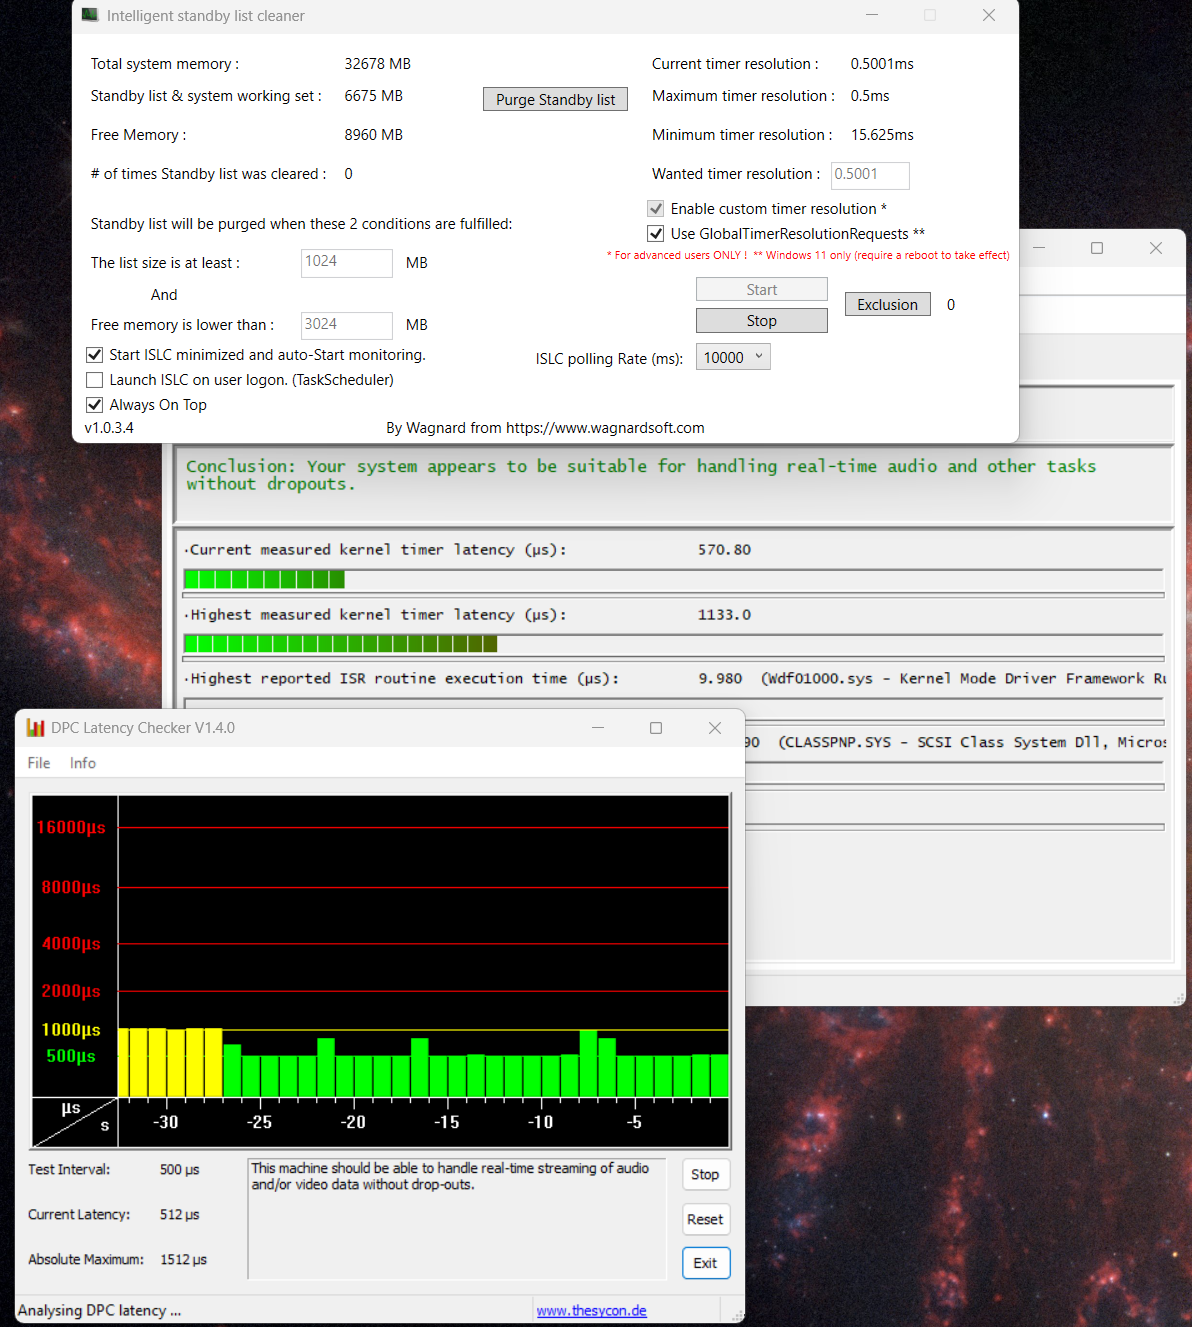Toggle the Always On Top checkbox
The width and height of the screenshot is (1192, 1327).
click(x=95, y=405)
